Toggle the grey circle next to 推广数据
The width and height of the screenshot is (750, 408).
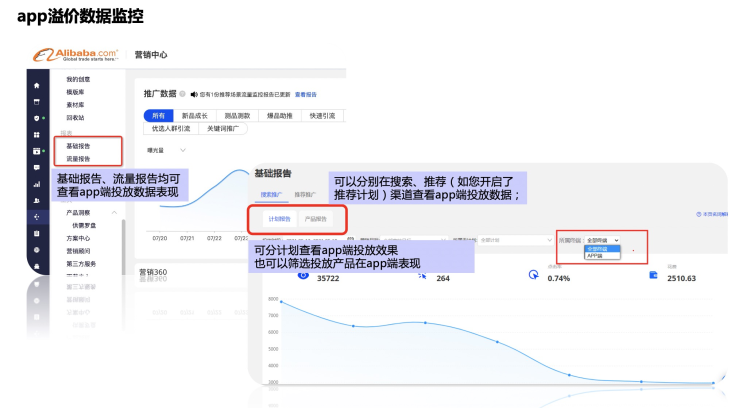[x=182, y=94]
